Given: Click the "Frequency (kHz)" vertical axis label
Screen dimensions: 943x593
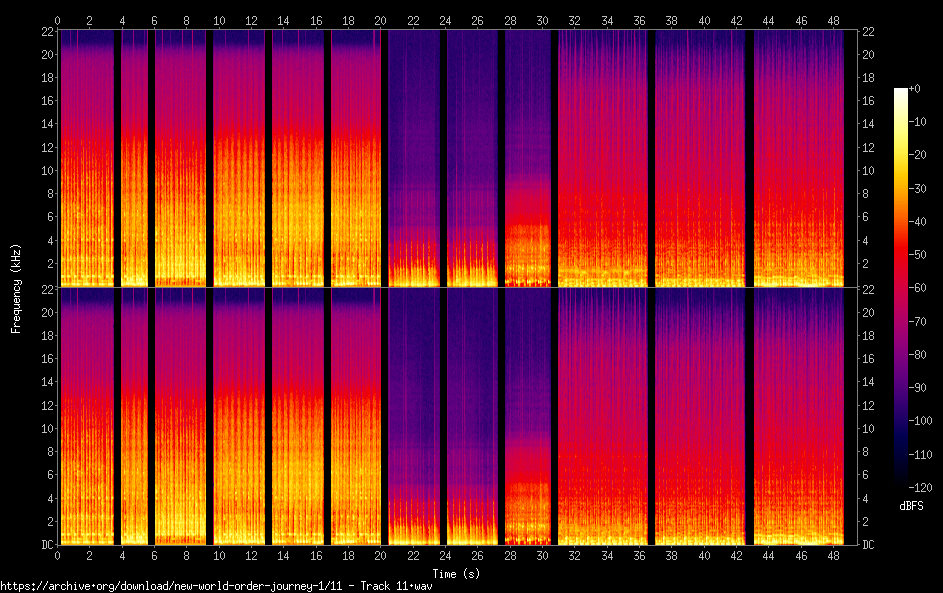Looking at the screenshot, I should click(x=16, y=288).
